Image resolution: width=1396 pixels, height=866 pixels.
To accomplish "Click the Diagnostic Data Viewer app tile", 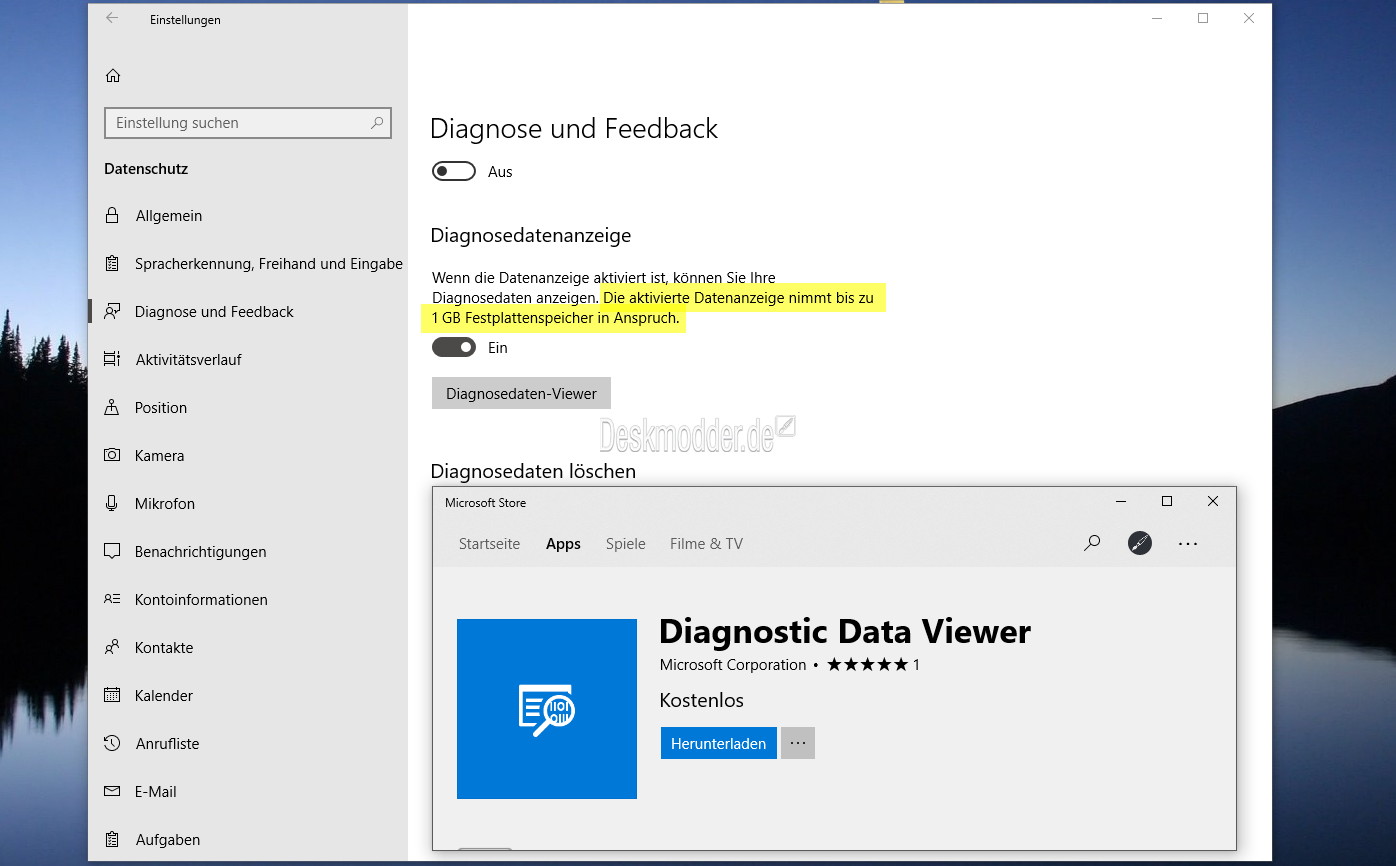I will [547, 709].
